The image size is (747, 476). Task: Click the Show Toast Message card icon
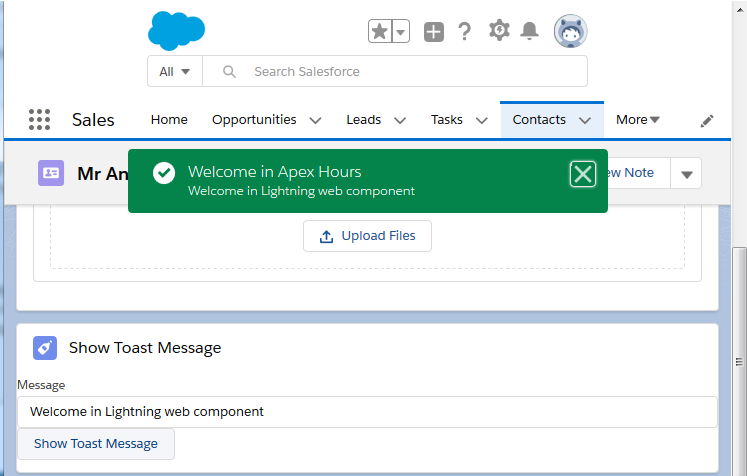point(45,348)
